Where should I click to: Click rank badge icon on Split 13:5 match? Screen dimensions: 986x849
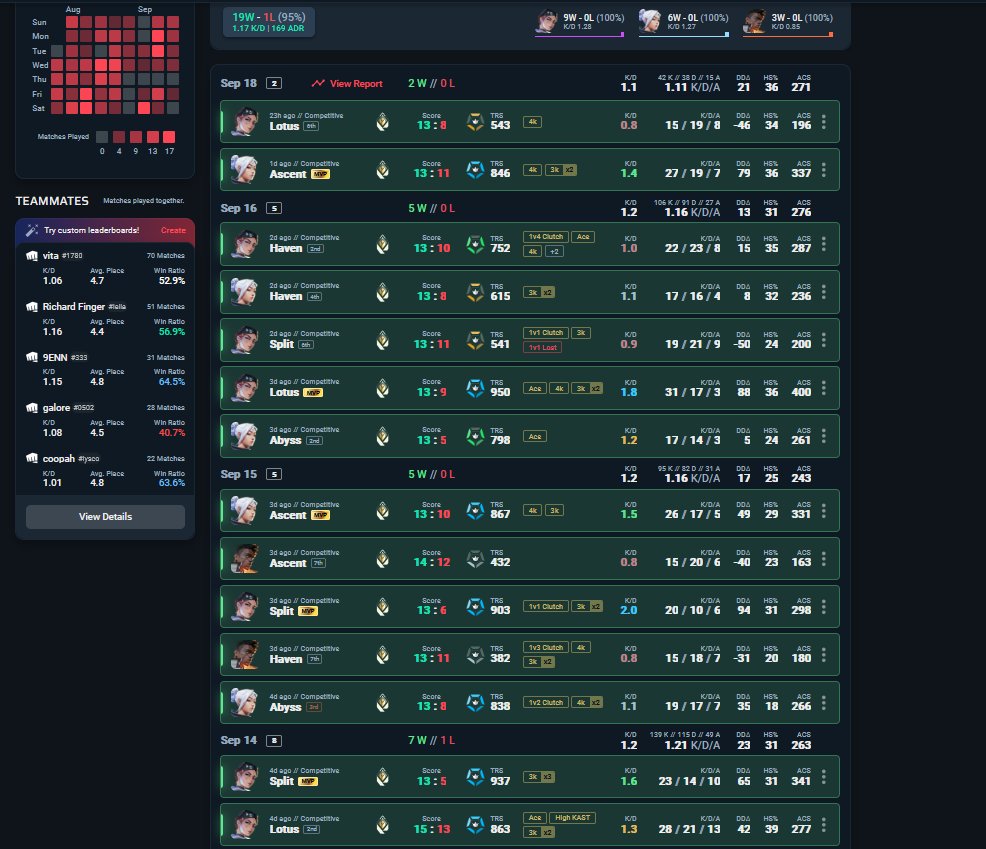coord(382,777)
